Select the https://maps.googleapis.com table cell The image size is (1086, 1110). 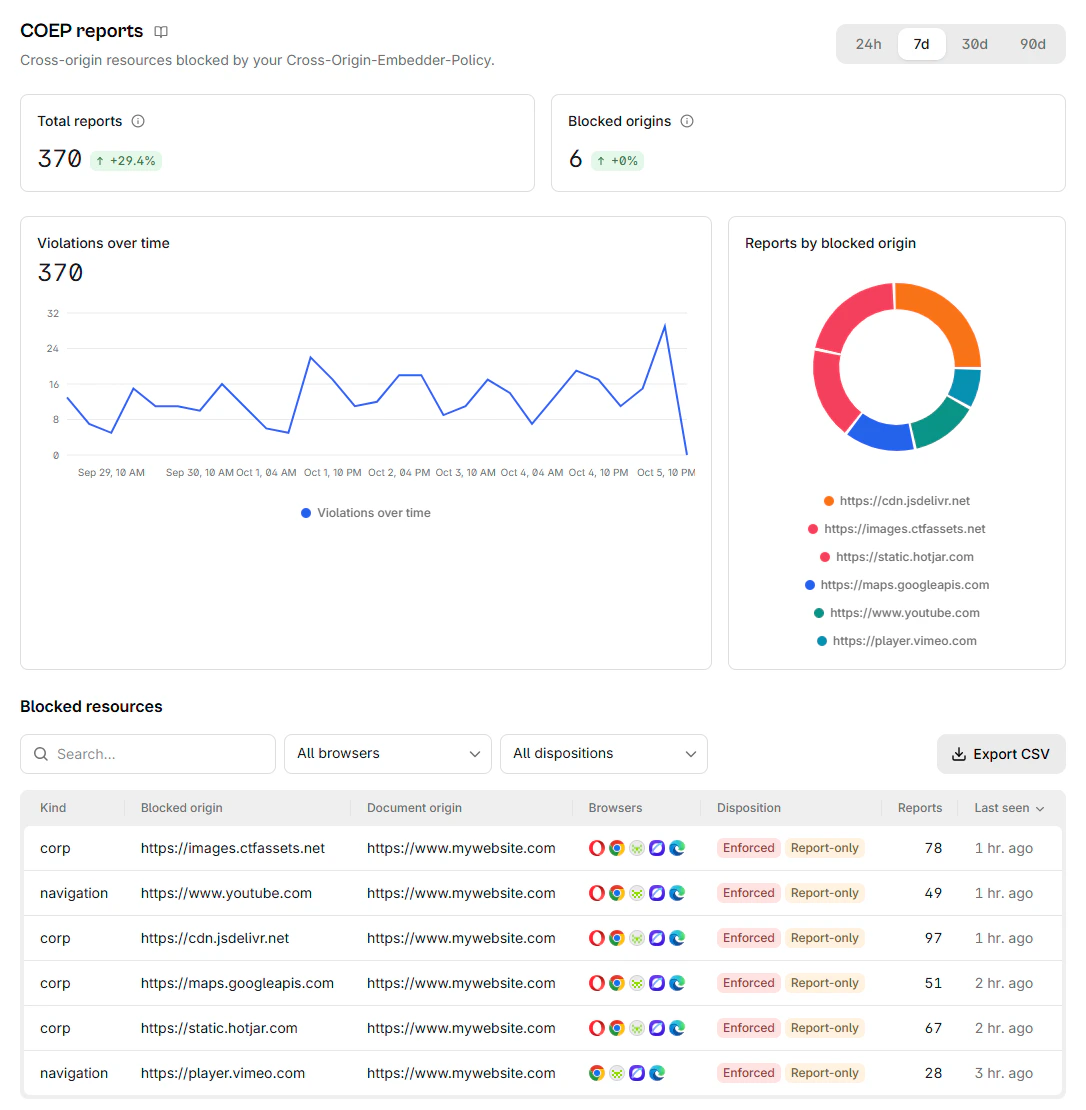237,983
